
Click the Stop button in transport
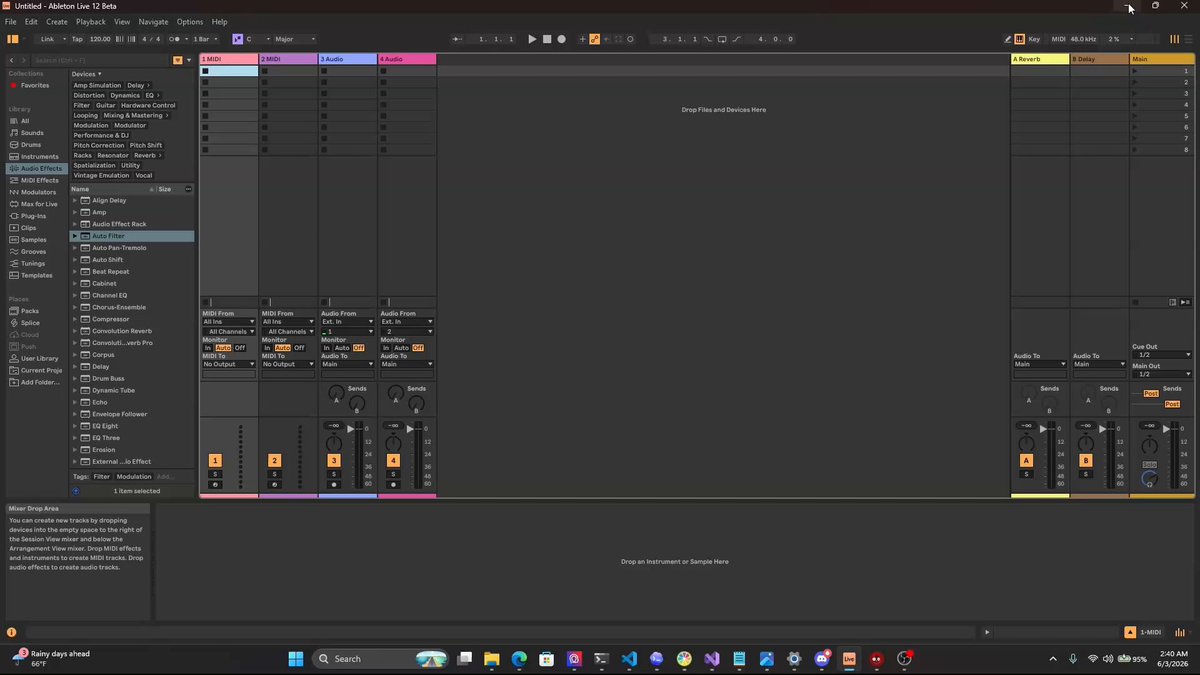click(x=547, y=39)
